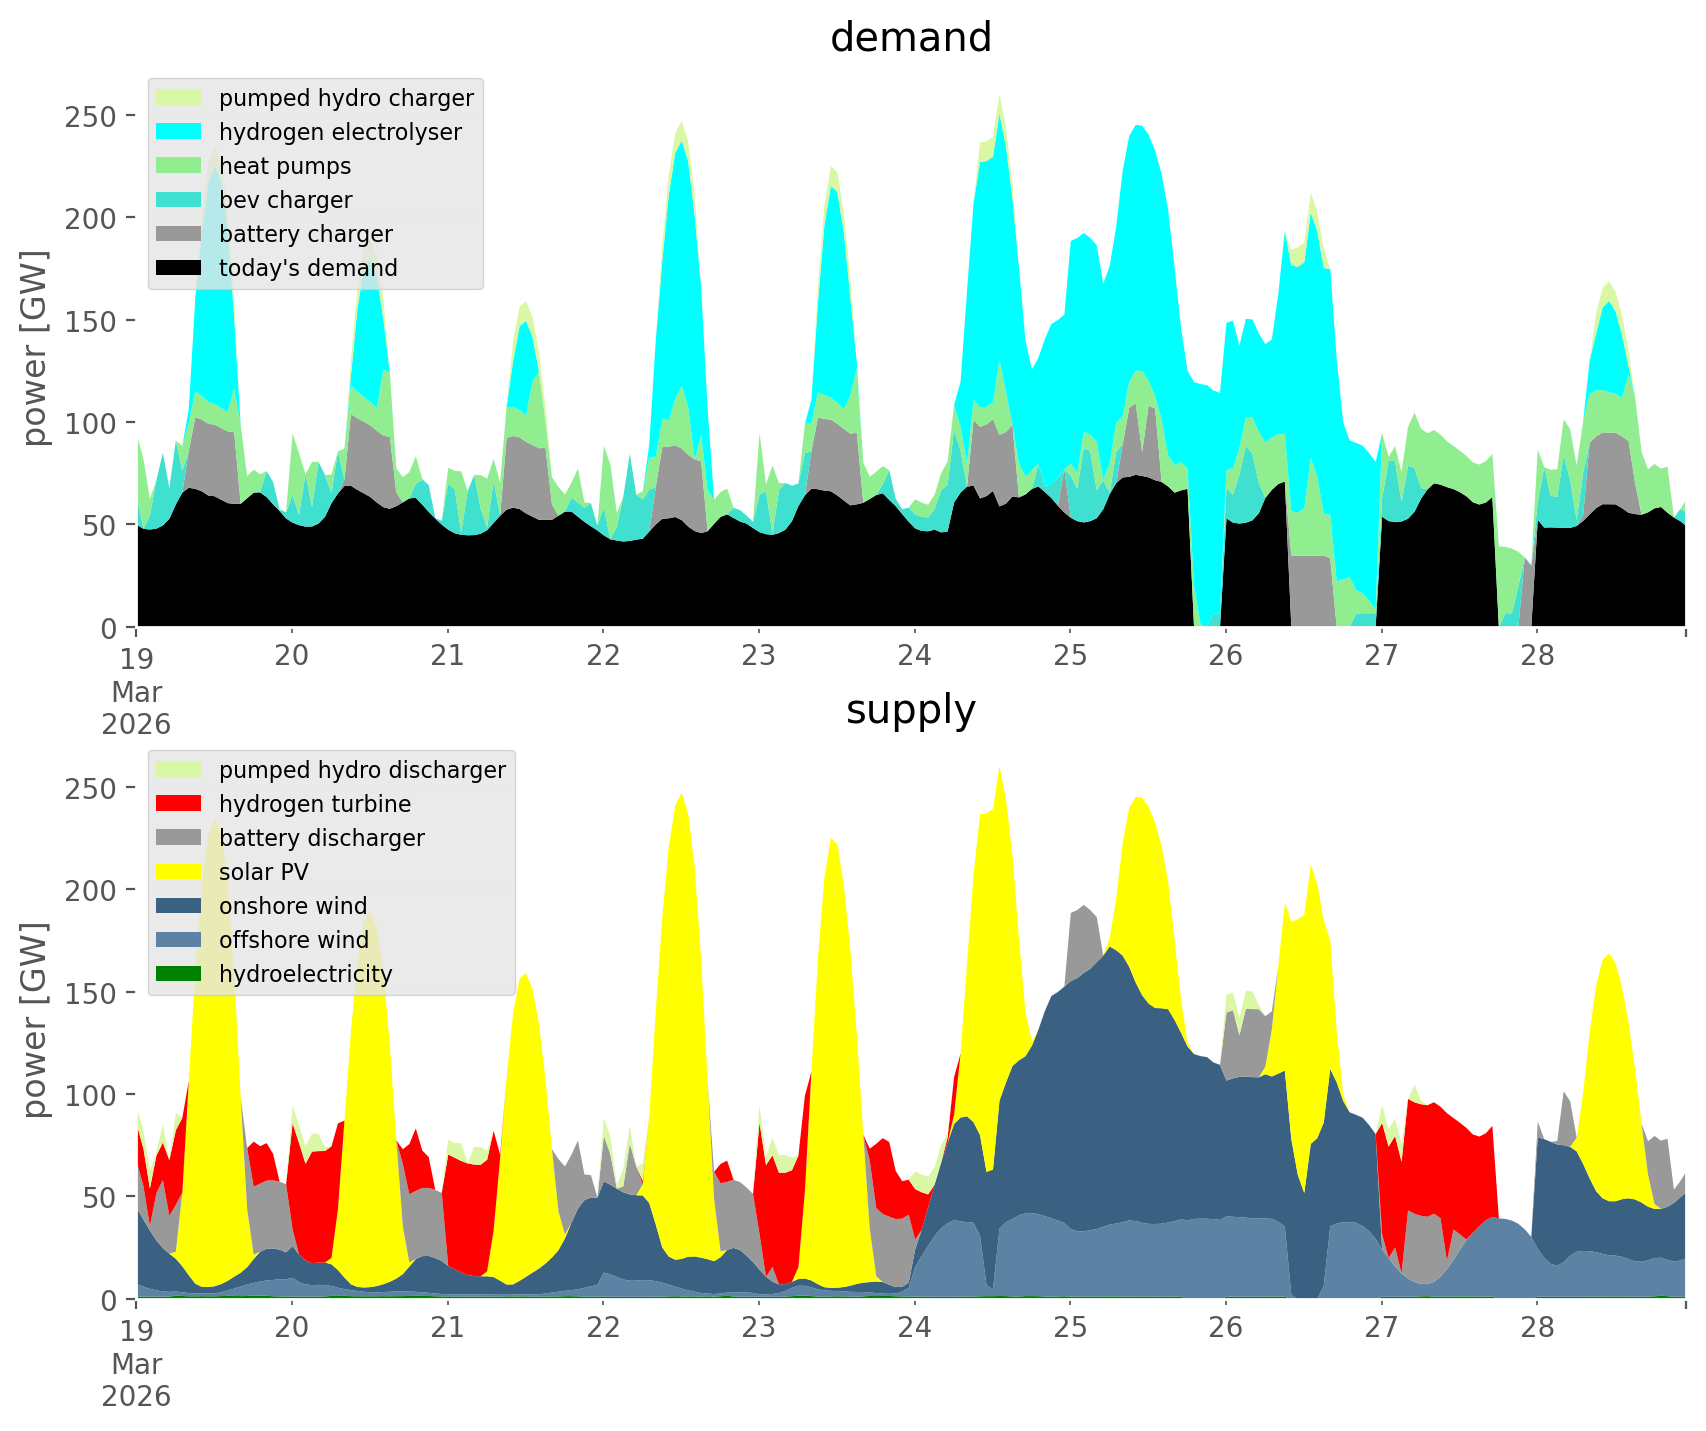1706x1431 pixels.
Task: Click the today's demand black legend swatch
Action: coord(180,268)
